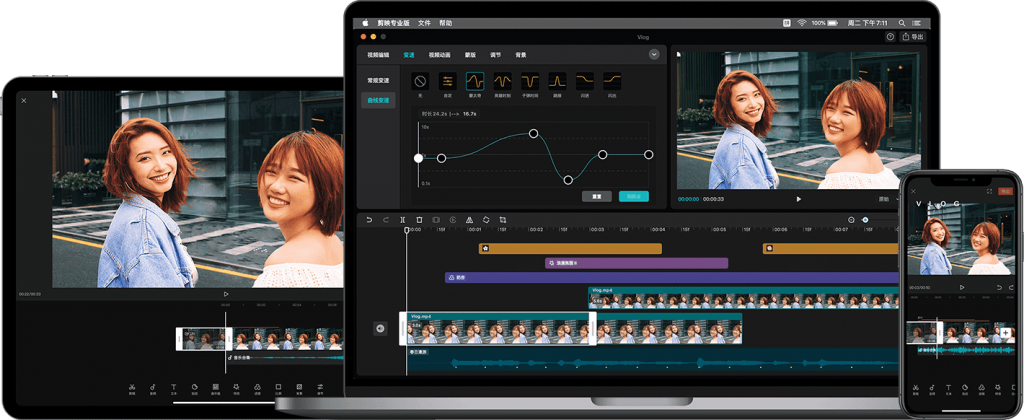Click the split clip tool in timeline toolbar
Image resolution: width=1024 pixels, height=420 pixels.
point(402,220)
